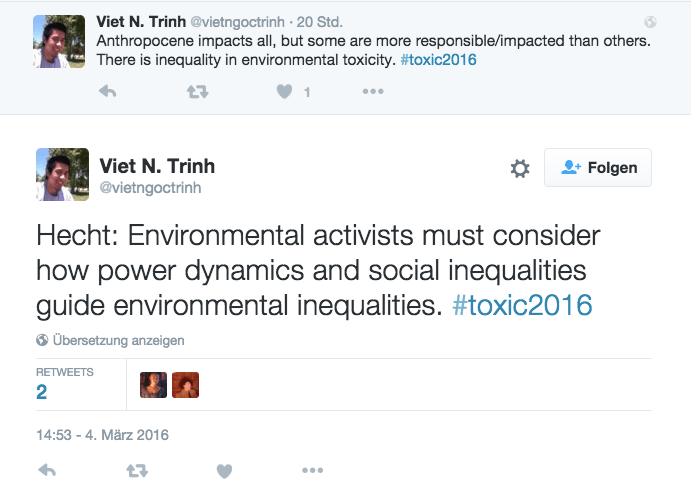
Task: Retweet the main Hecht tweet
Action: (137, 470)
